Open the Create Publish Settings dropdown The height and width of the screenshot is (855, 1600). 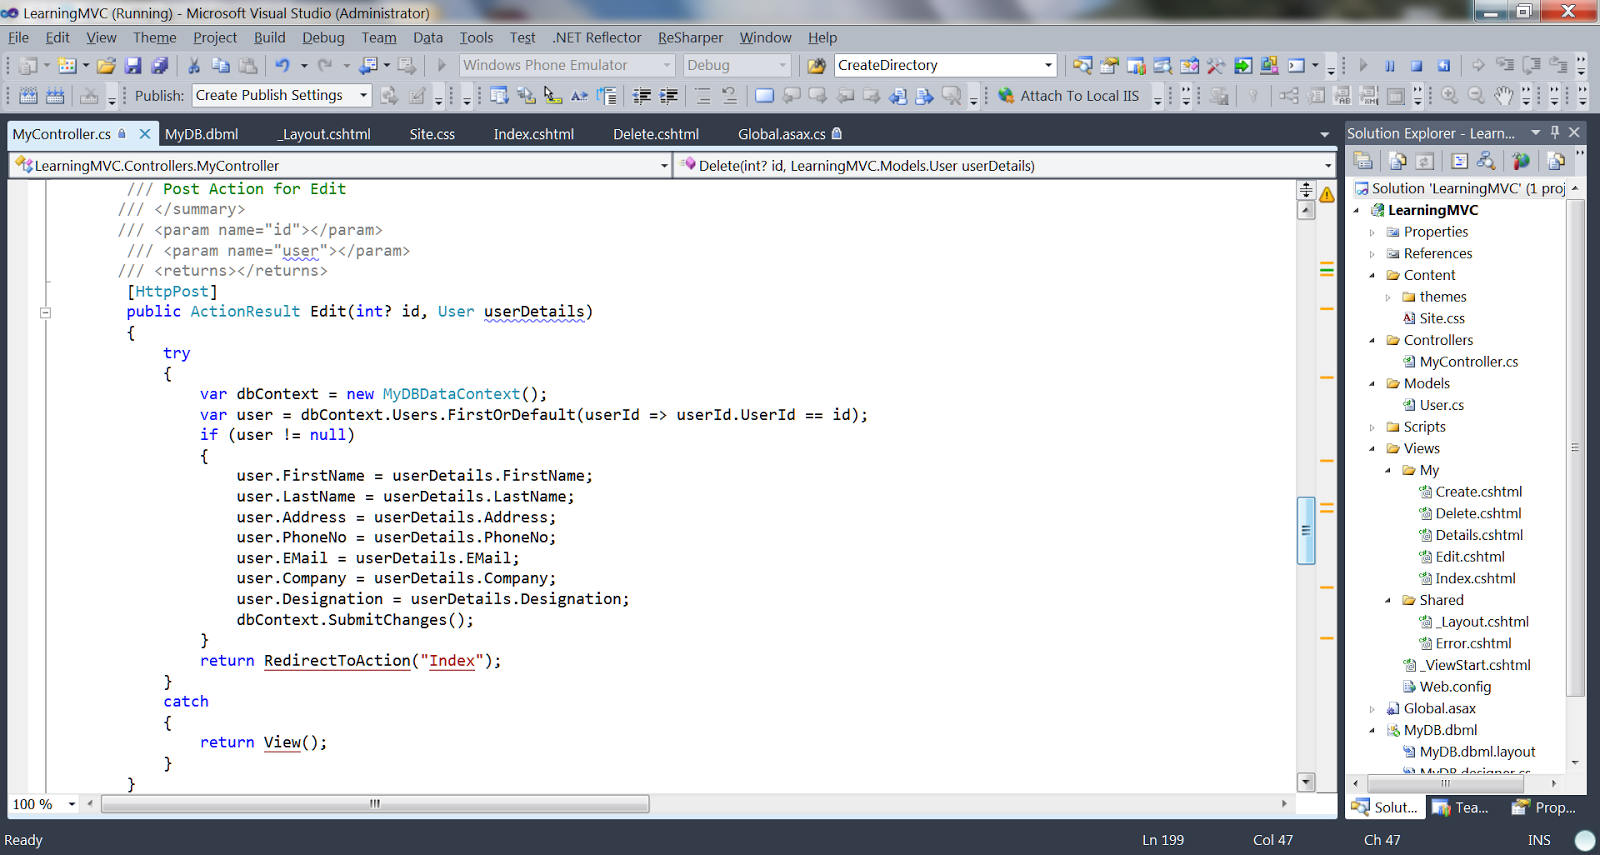[x=363, y=96]
